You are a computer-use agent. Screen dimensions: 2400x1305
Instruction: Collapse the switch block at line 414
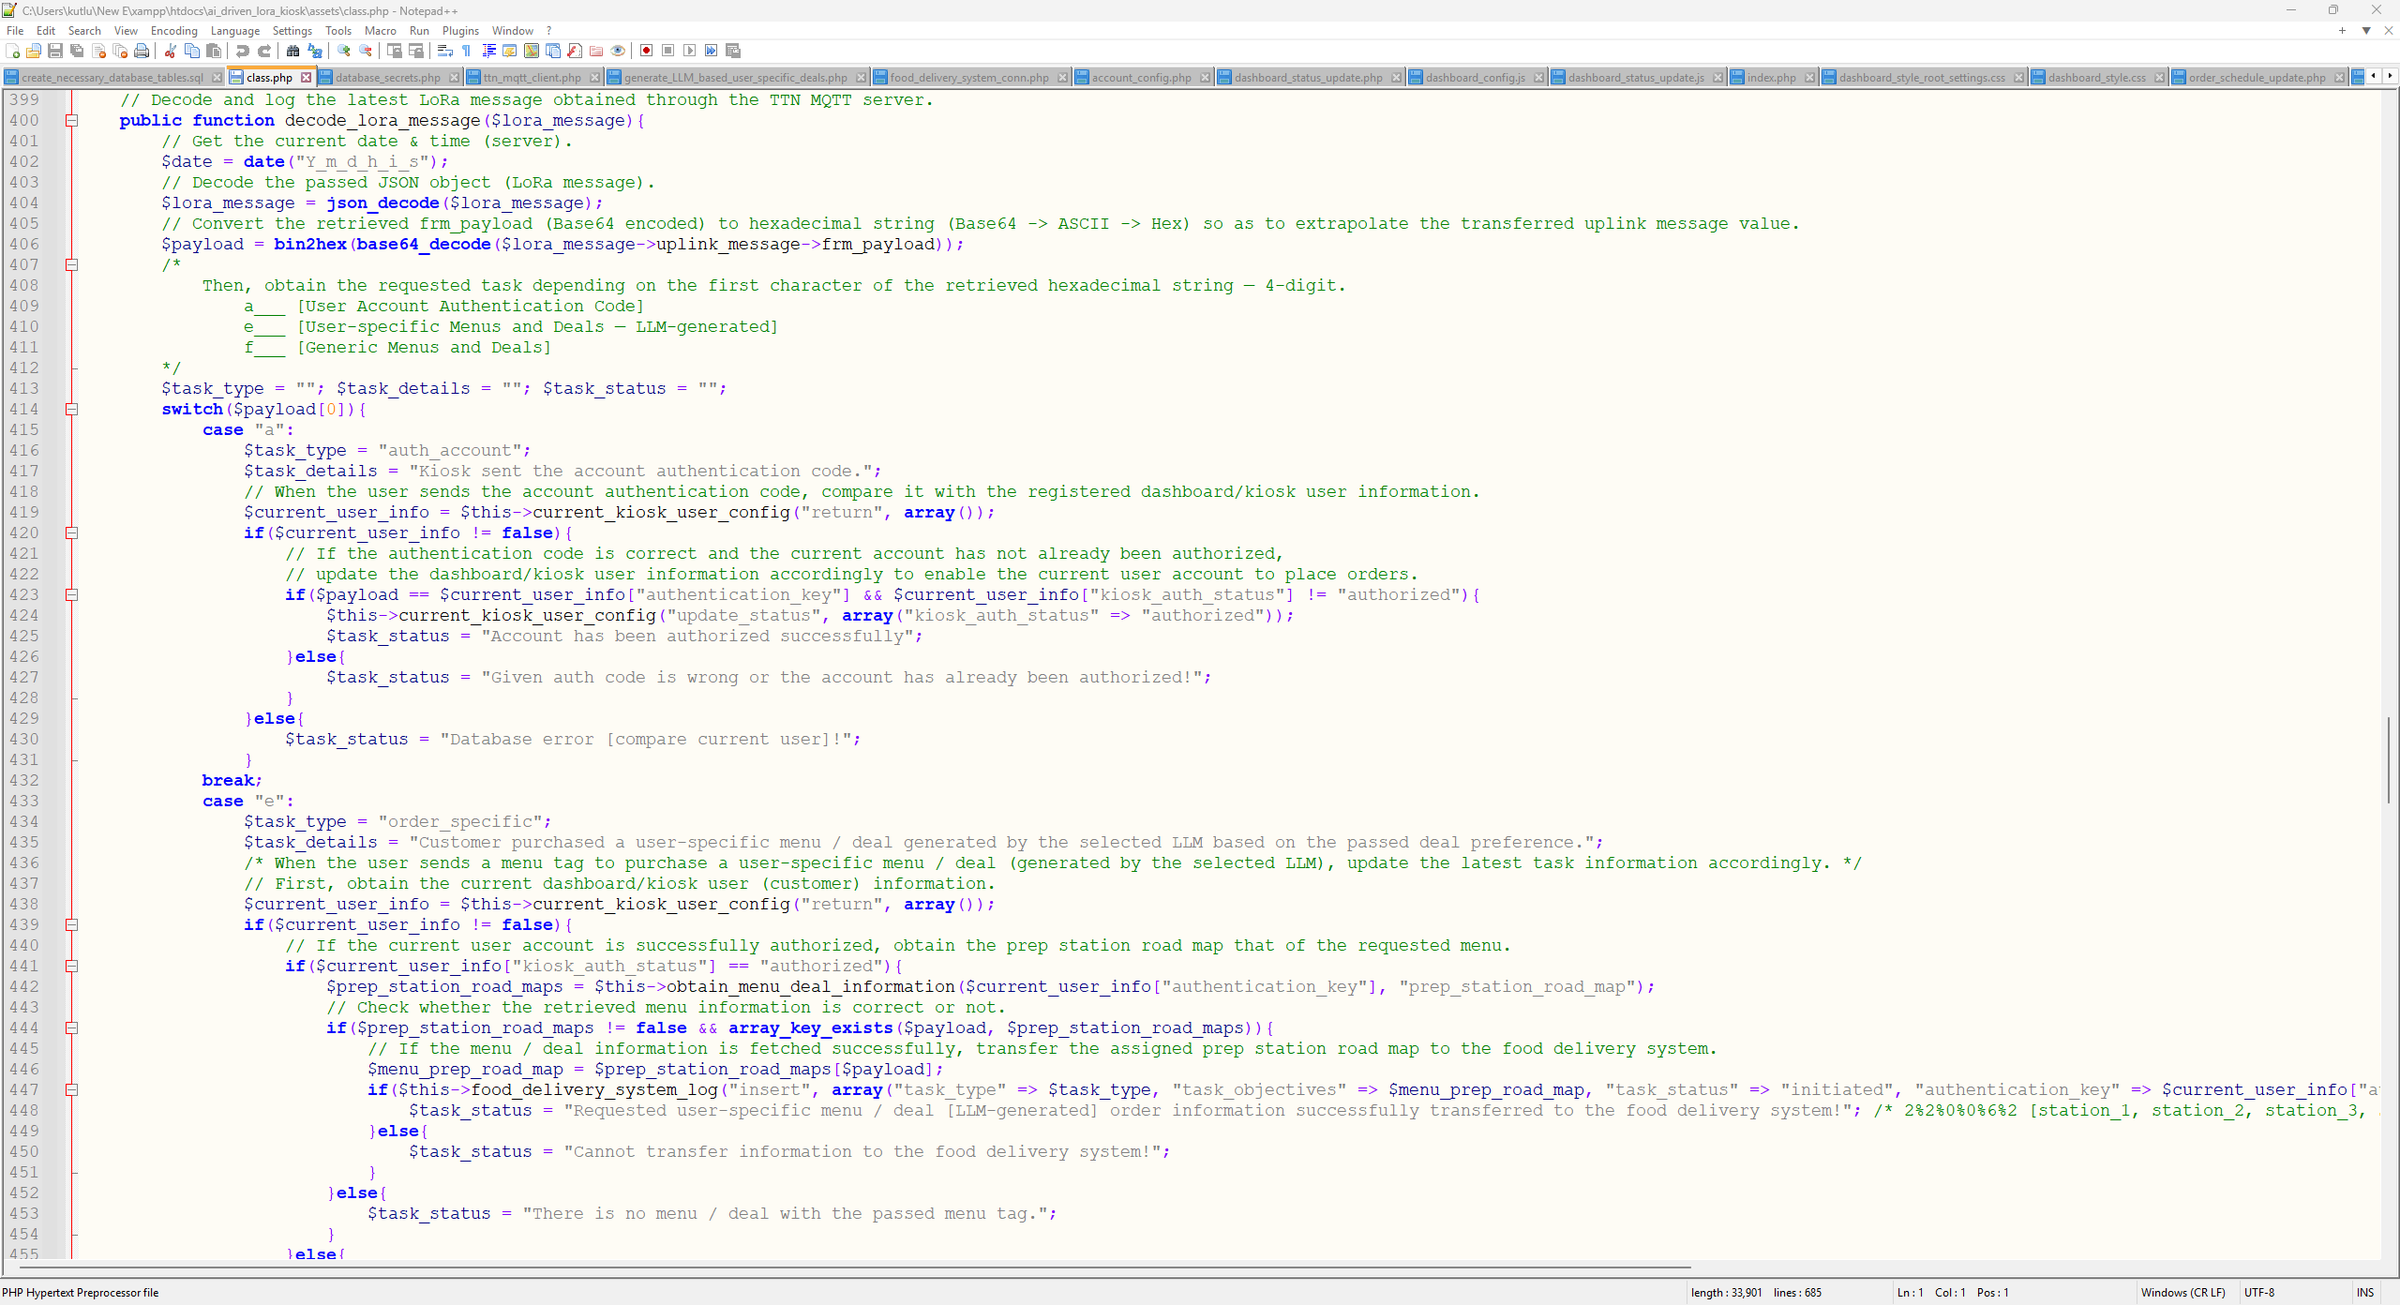coord(72,409)
